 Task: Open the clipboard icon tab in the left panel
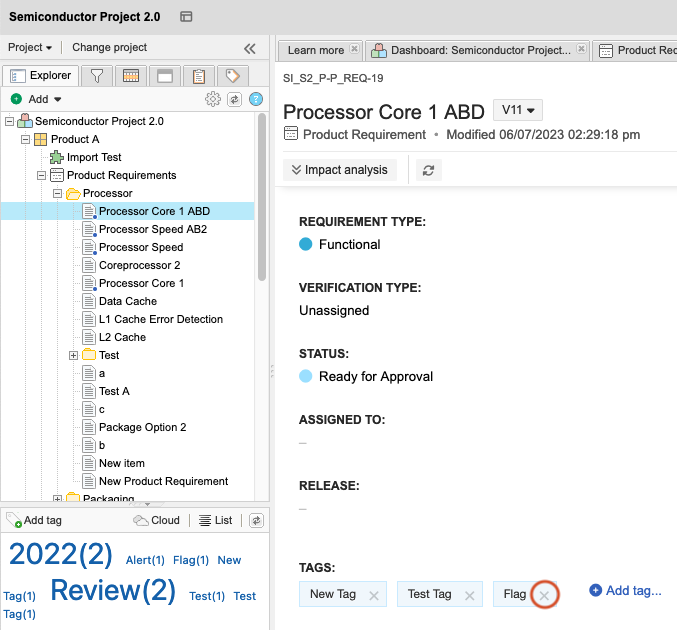tap(199, 76)
